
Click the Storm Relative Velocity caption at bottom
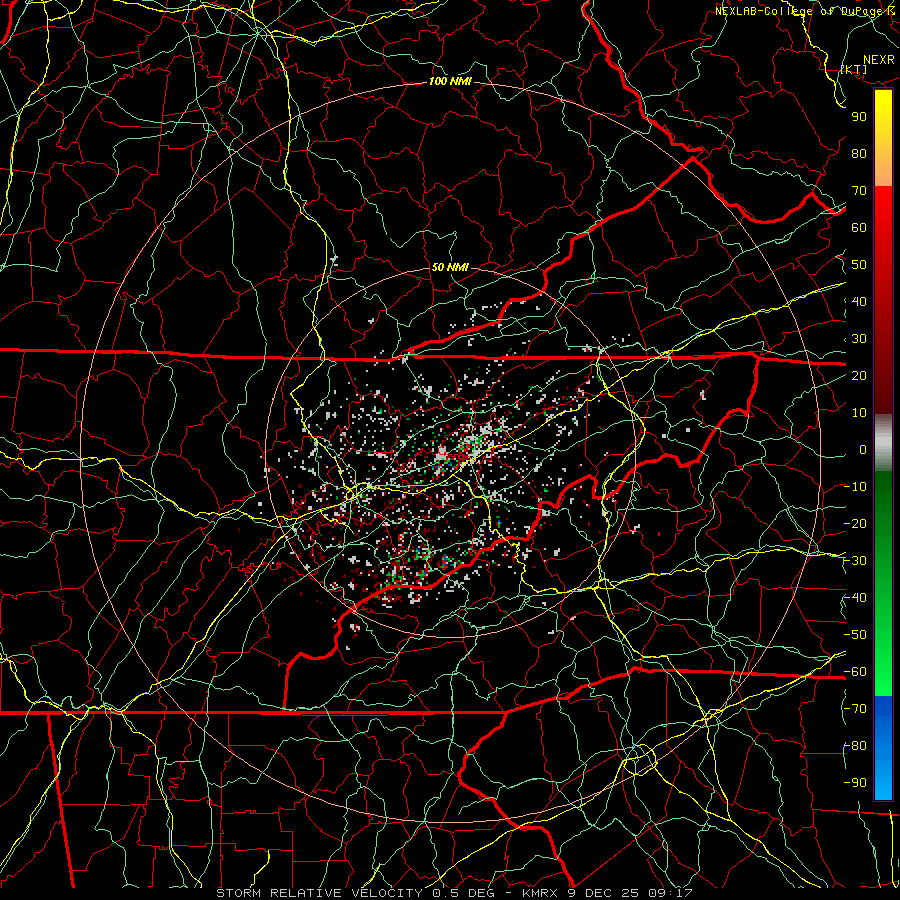454,893
